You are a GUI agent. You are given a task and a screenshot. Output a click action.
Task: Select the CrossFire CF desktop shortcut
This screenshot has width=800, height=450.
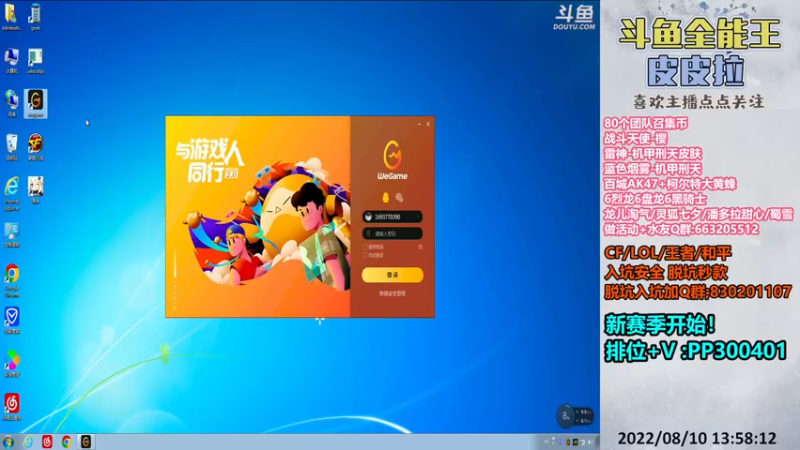[x=35, y=147]
